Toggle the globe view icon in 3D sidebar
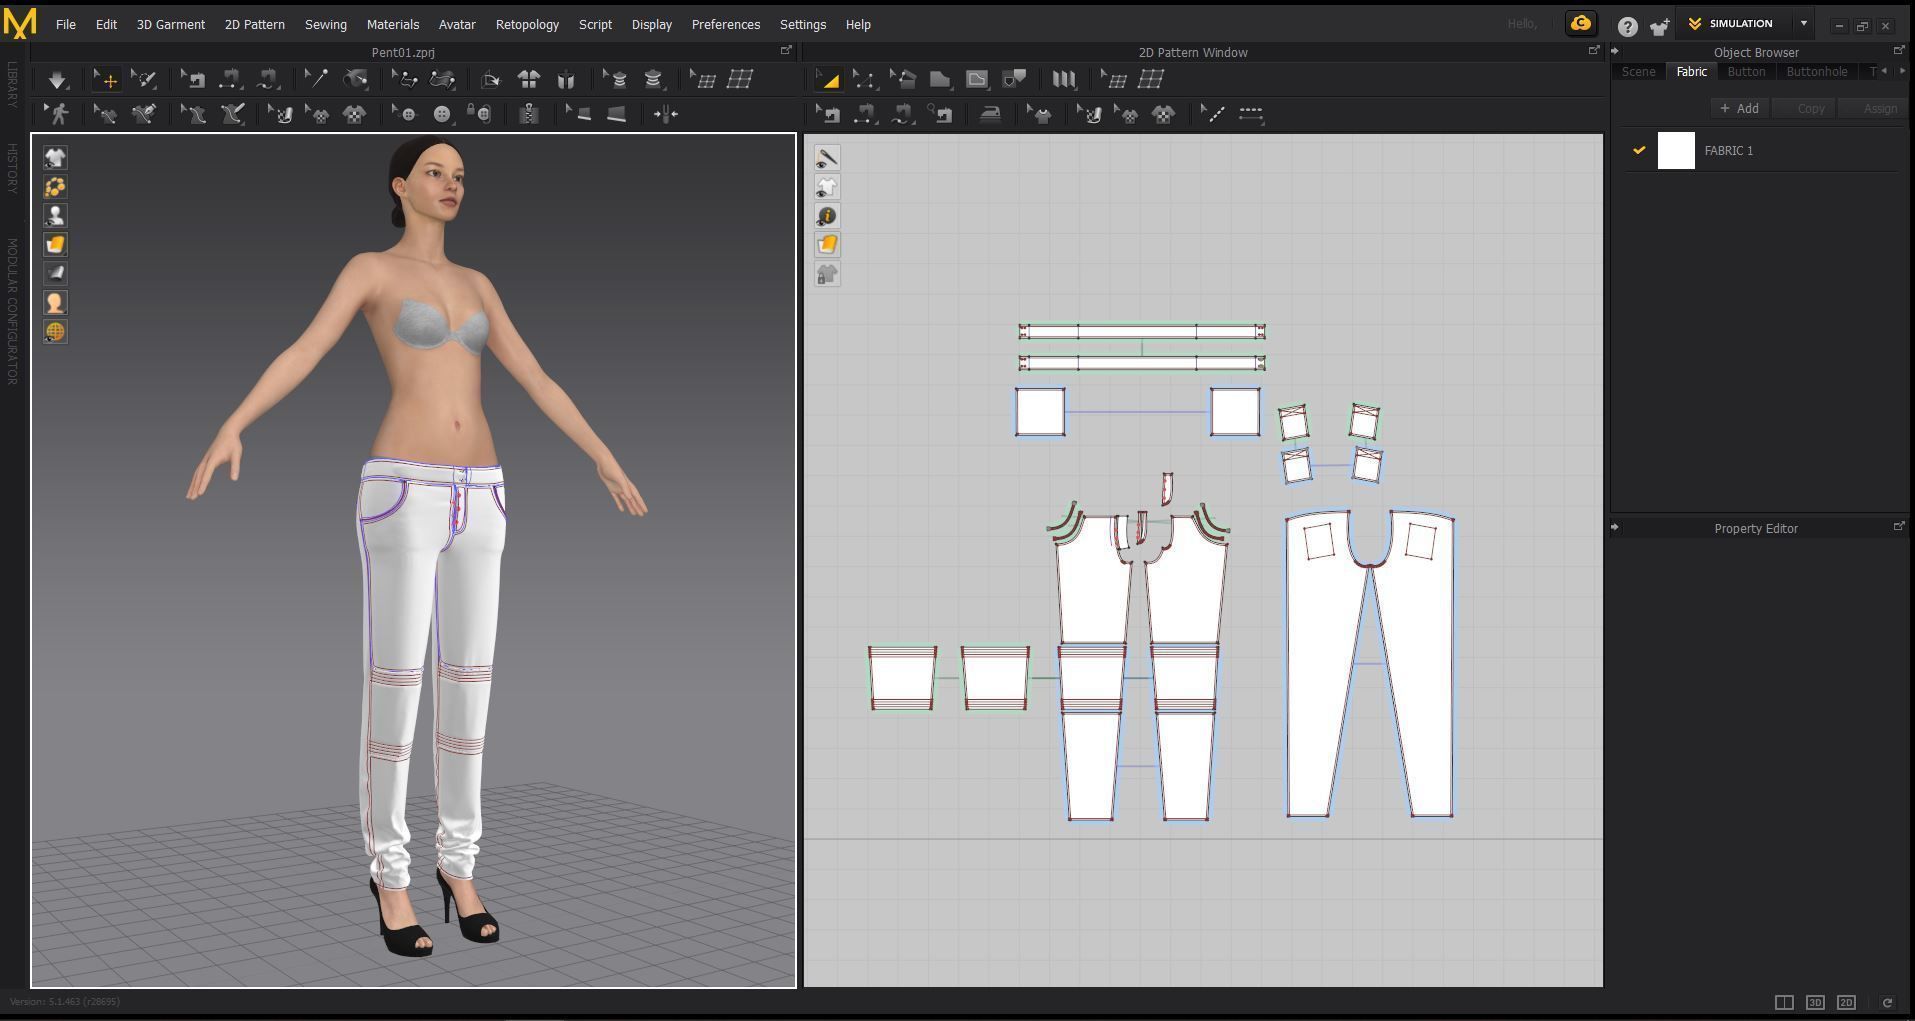The height and width of the screenshot is (1021, 1915). 55,332
